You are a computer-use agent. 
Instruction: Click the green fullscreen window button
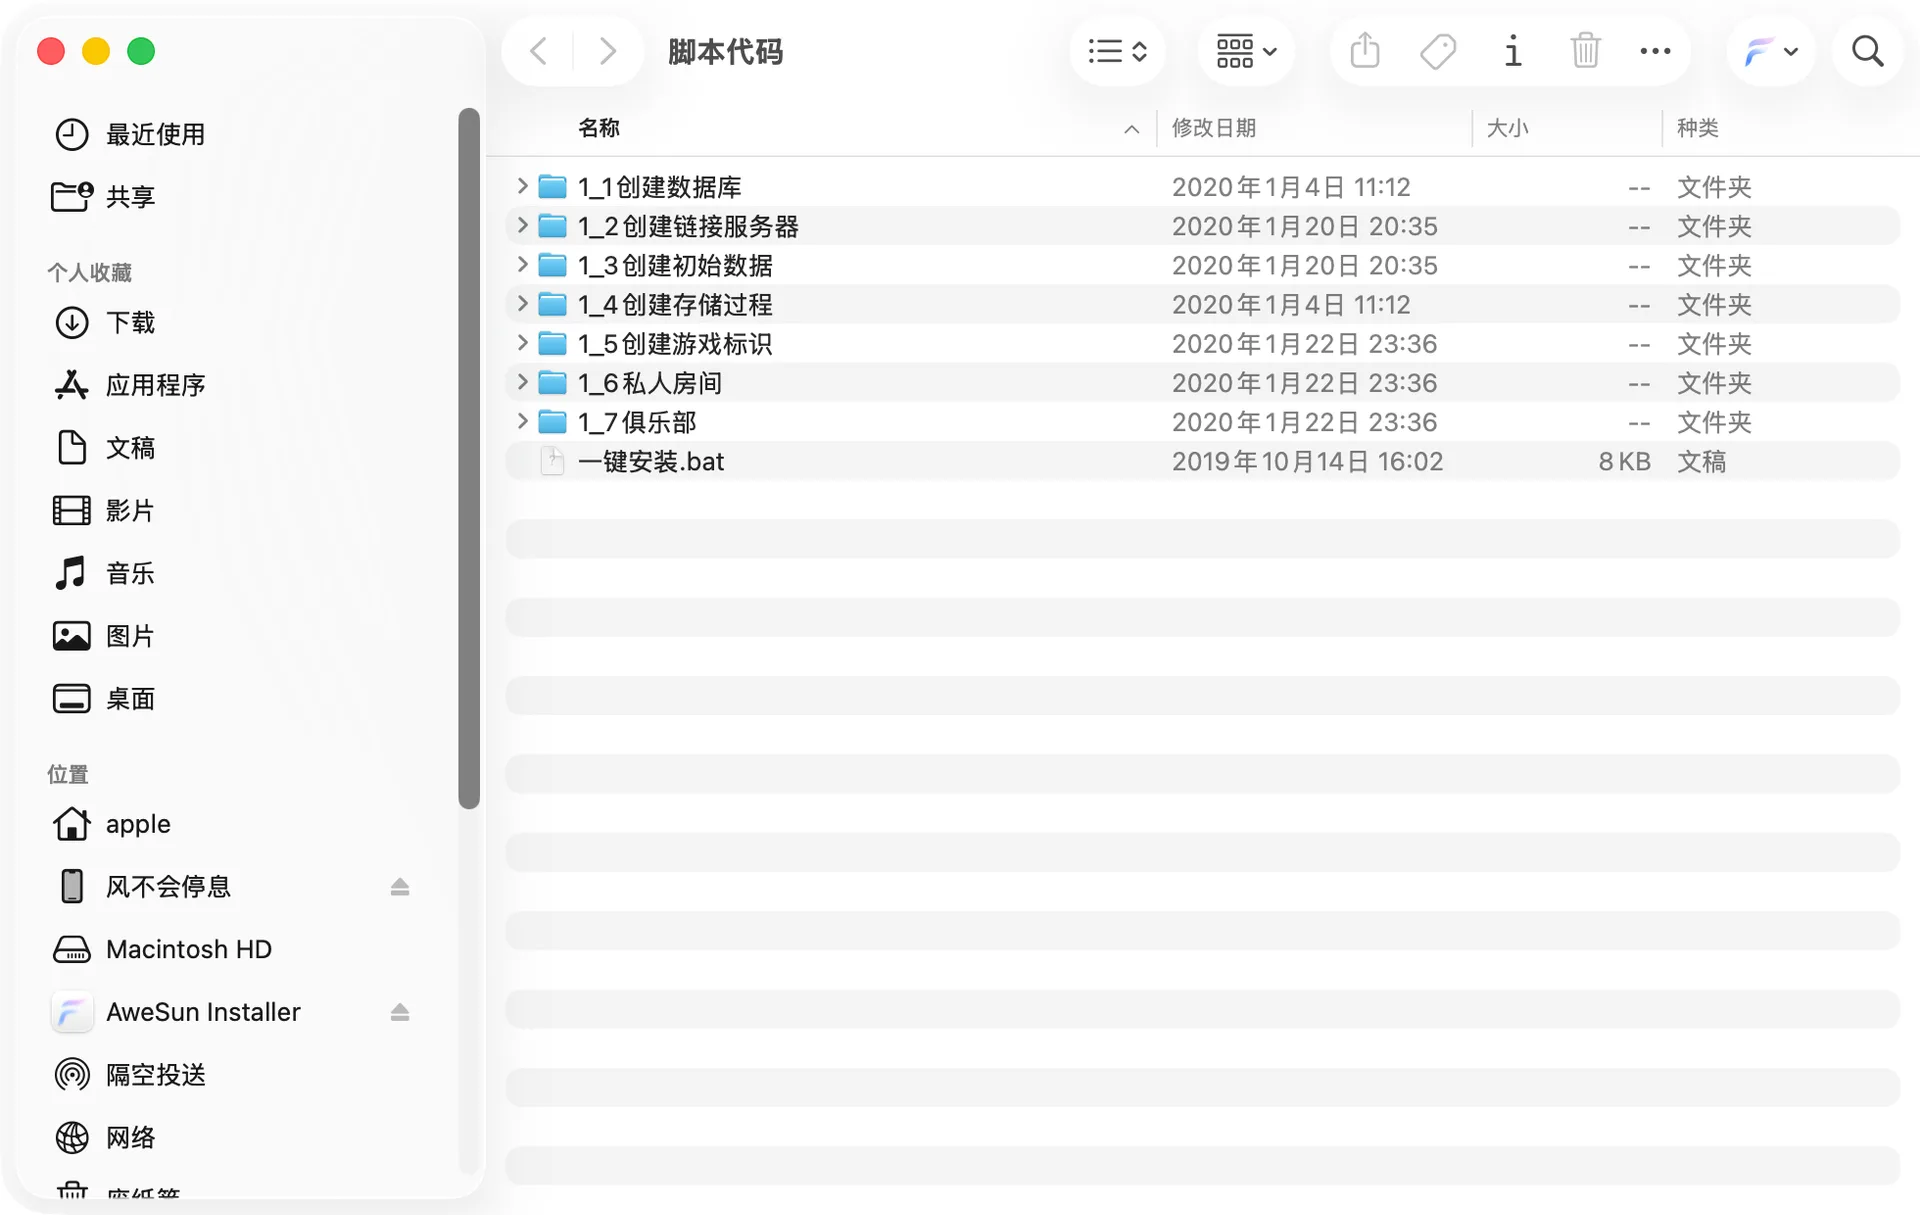click(x=141, y=51)
